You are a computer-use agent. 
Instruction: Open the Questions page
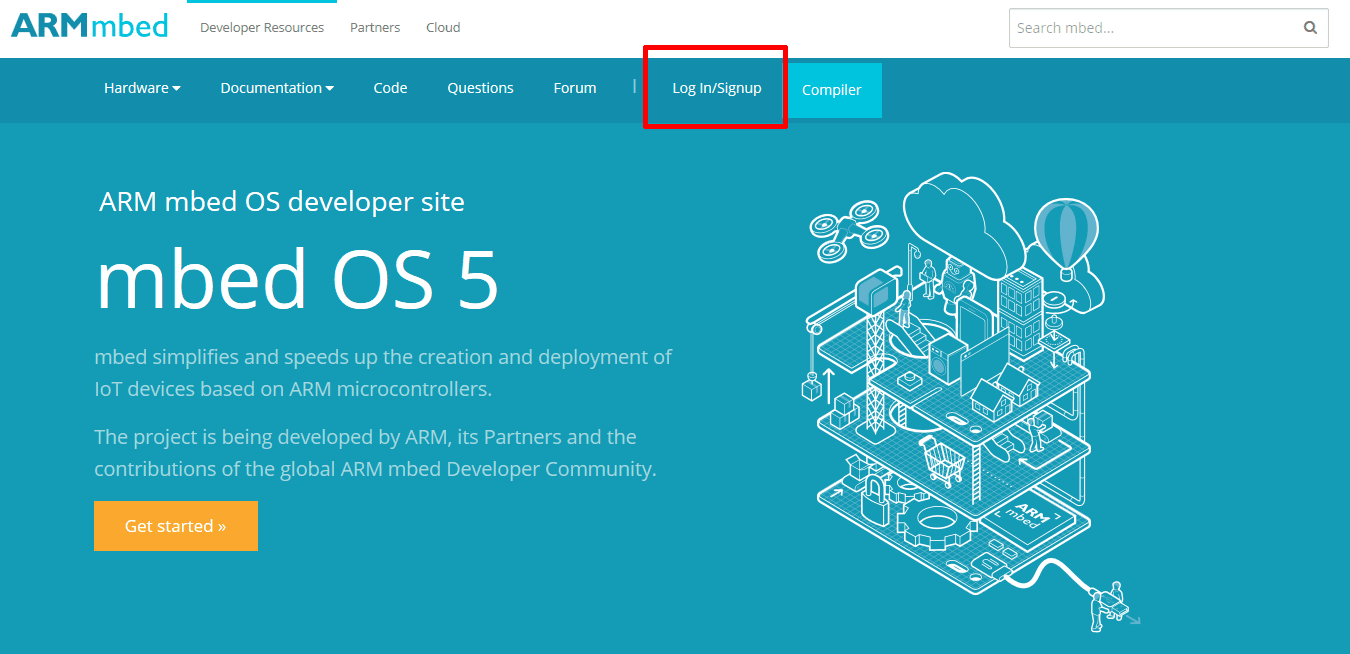point(480,88)
